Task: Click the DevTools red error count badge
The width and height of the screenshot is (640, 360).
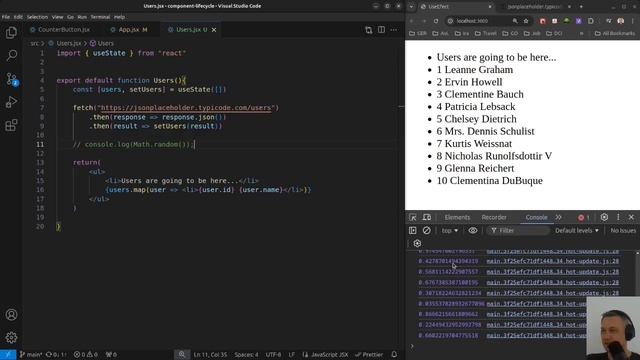Action: pyautogui.click(x=583, y=218)
